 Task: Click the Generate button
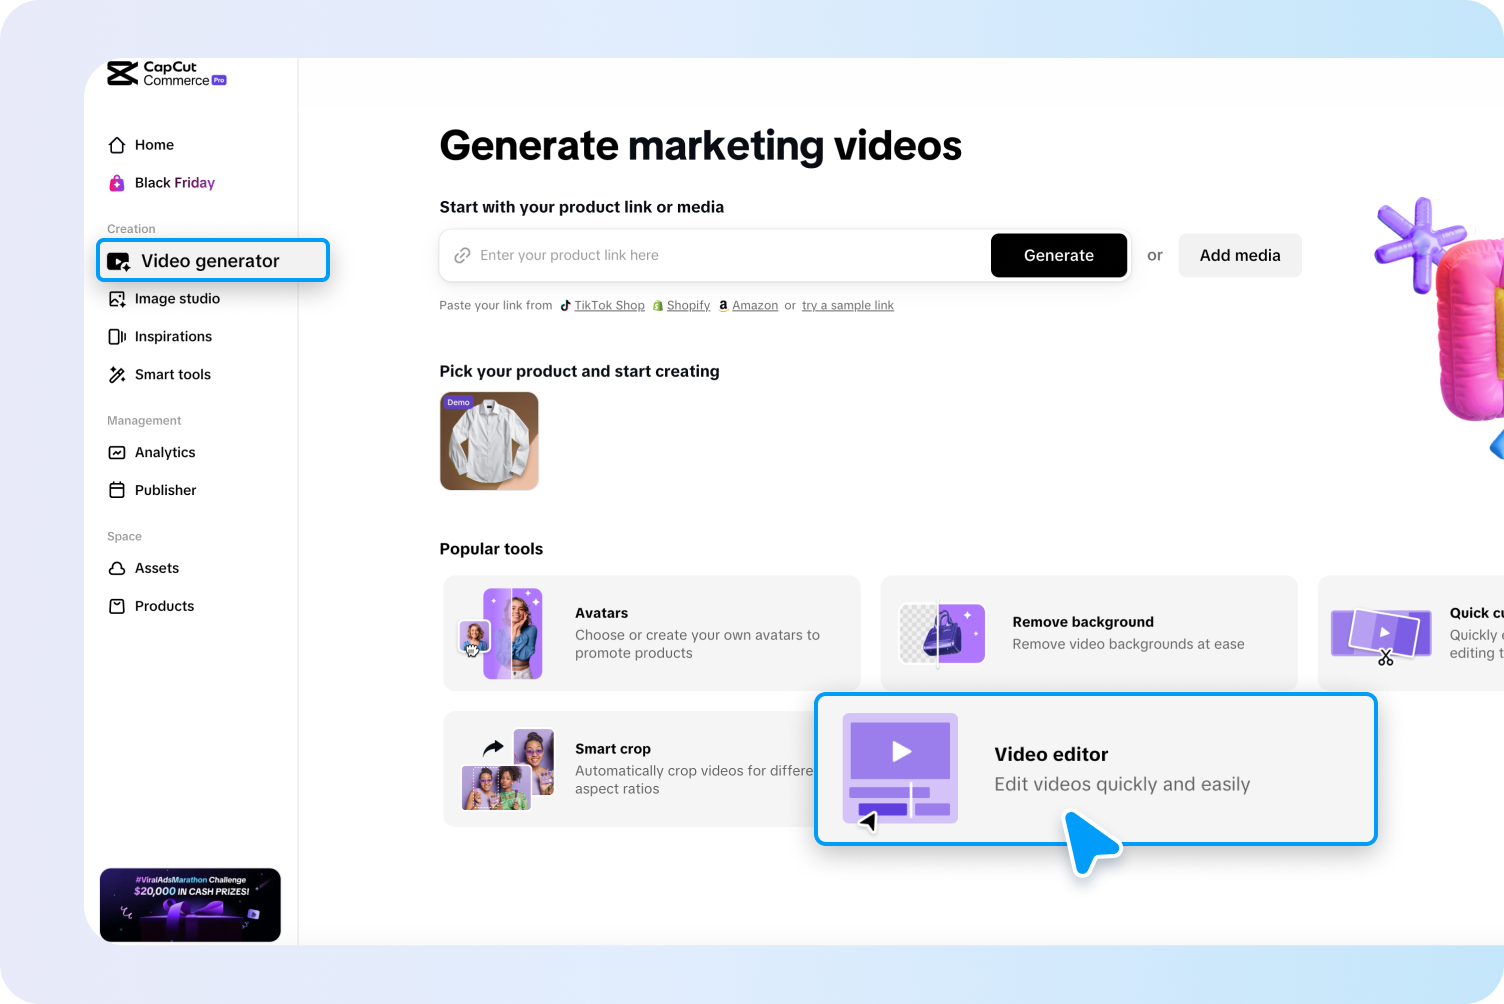1059,255
